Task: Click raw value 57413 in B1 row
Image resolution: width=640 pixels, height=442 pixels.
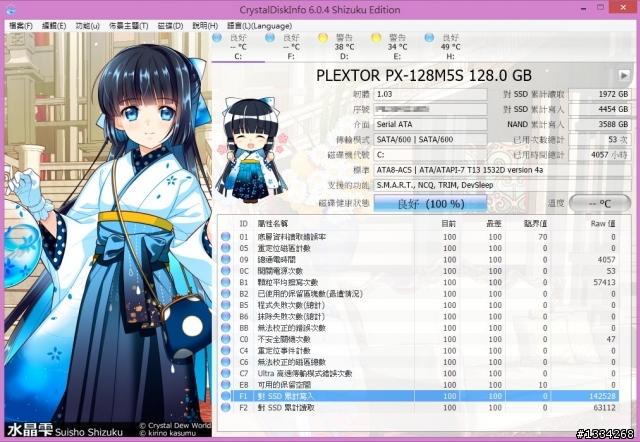Action: pyautogui.click(x=604, y=282)
